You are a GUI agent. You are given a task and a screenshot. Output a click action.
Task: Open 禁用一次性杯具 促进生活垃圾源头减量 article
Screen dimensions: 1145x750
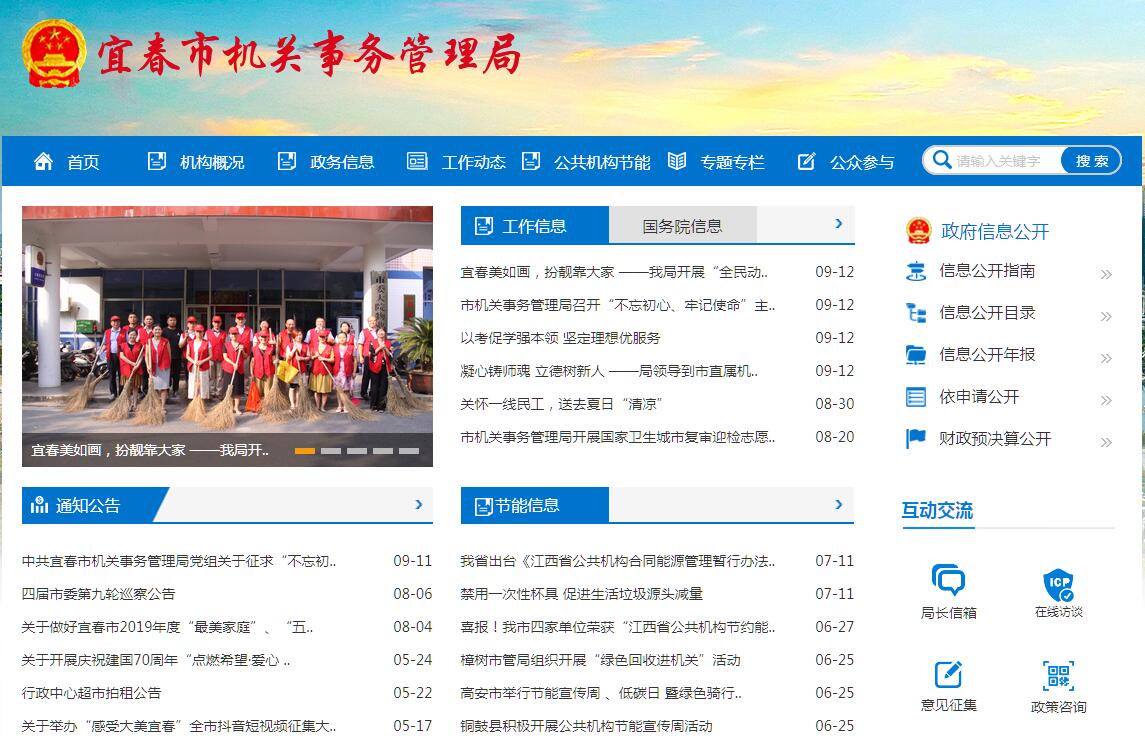[x=581, y=594]
